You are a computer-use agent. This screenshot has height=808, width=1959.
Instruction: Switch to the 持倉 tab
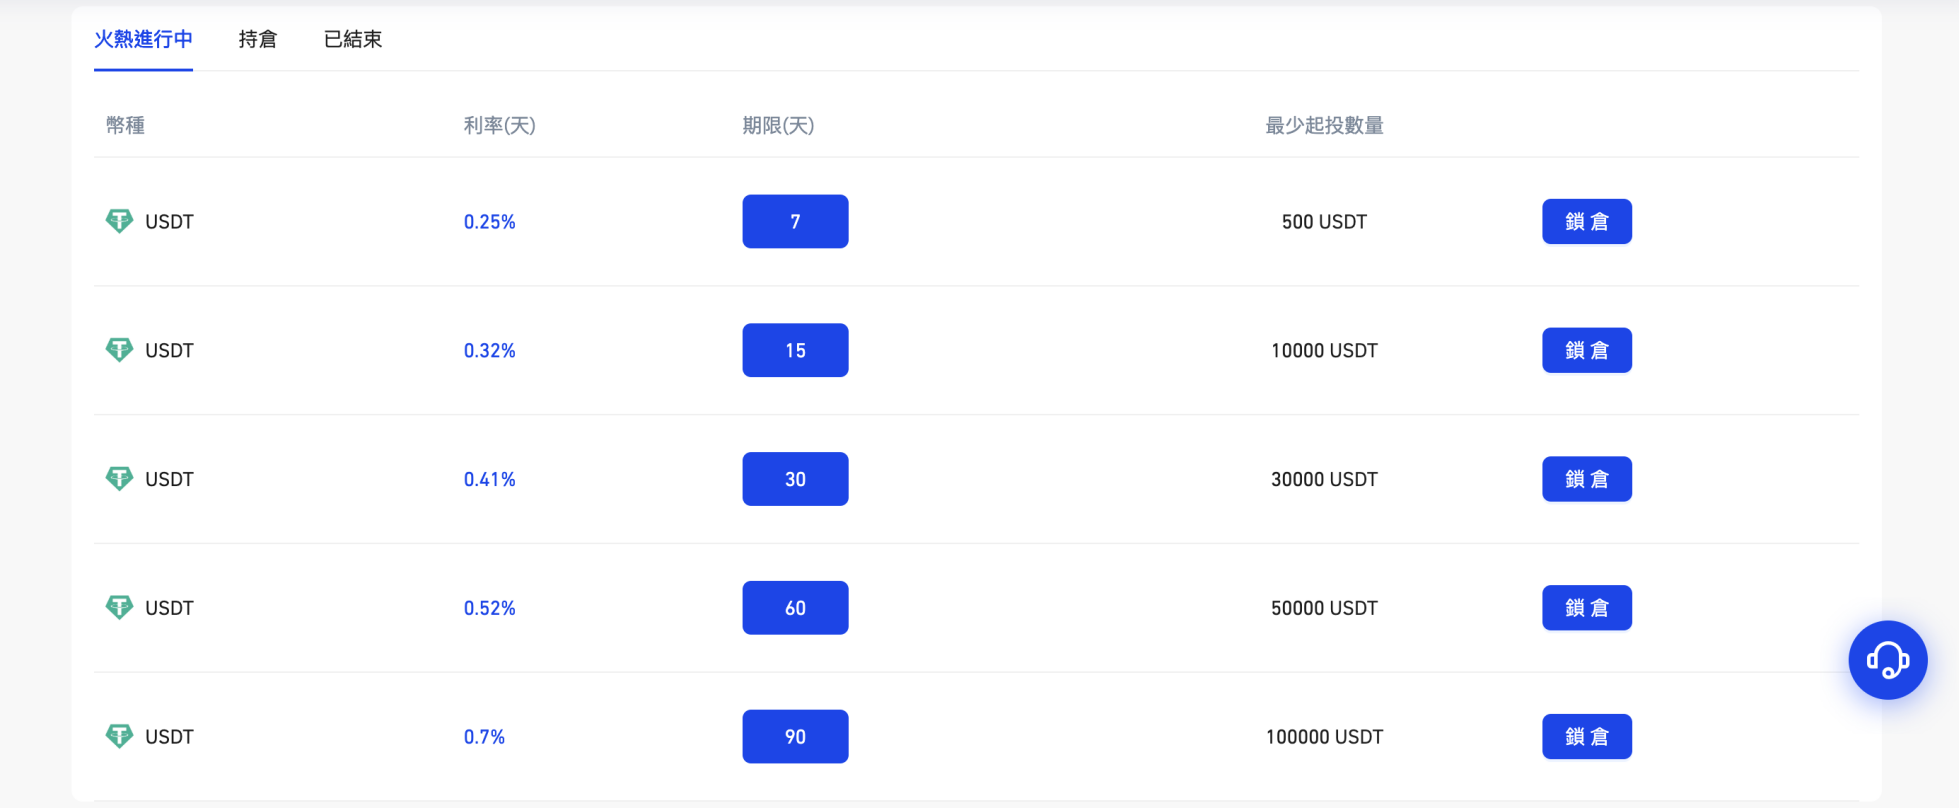point(258,39)
